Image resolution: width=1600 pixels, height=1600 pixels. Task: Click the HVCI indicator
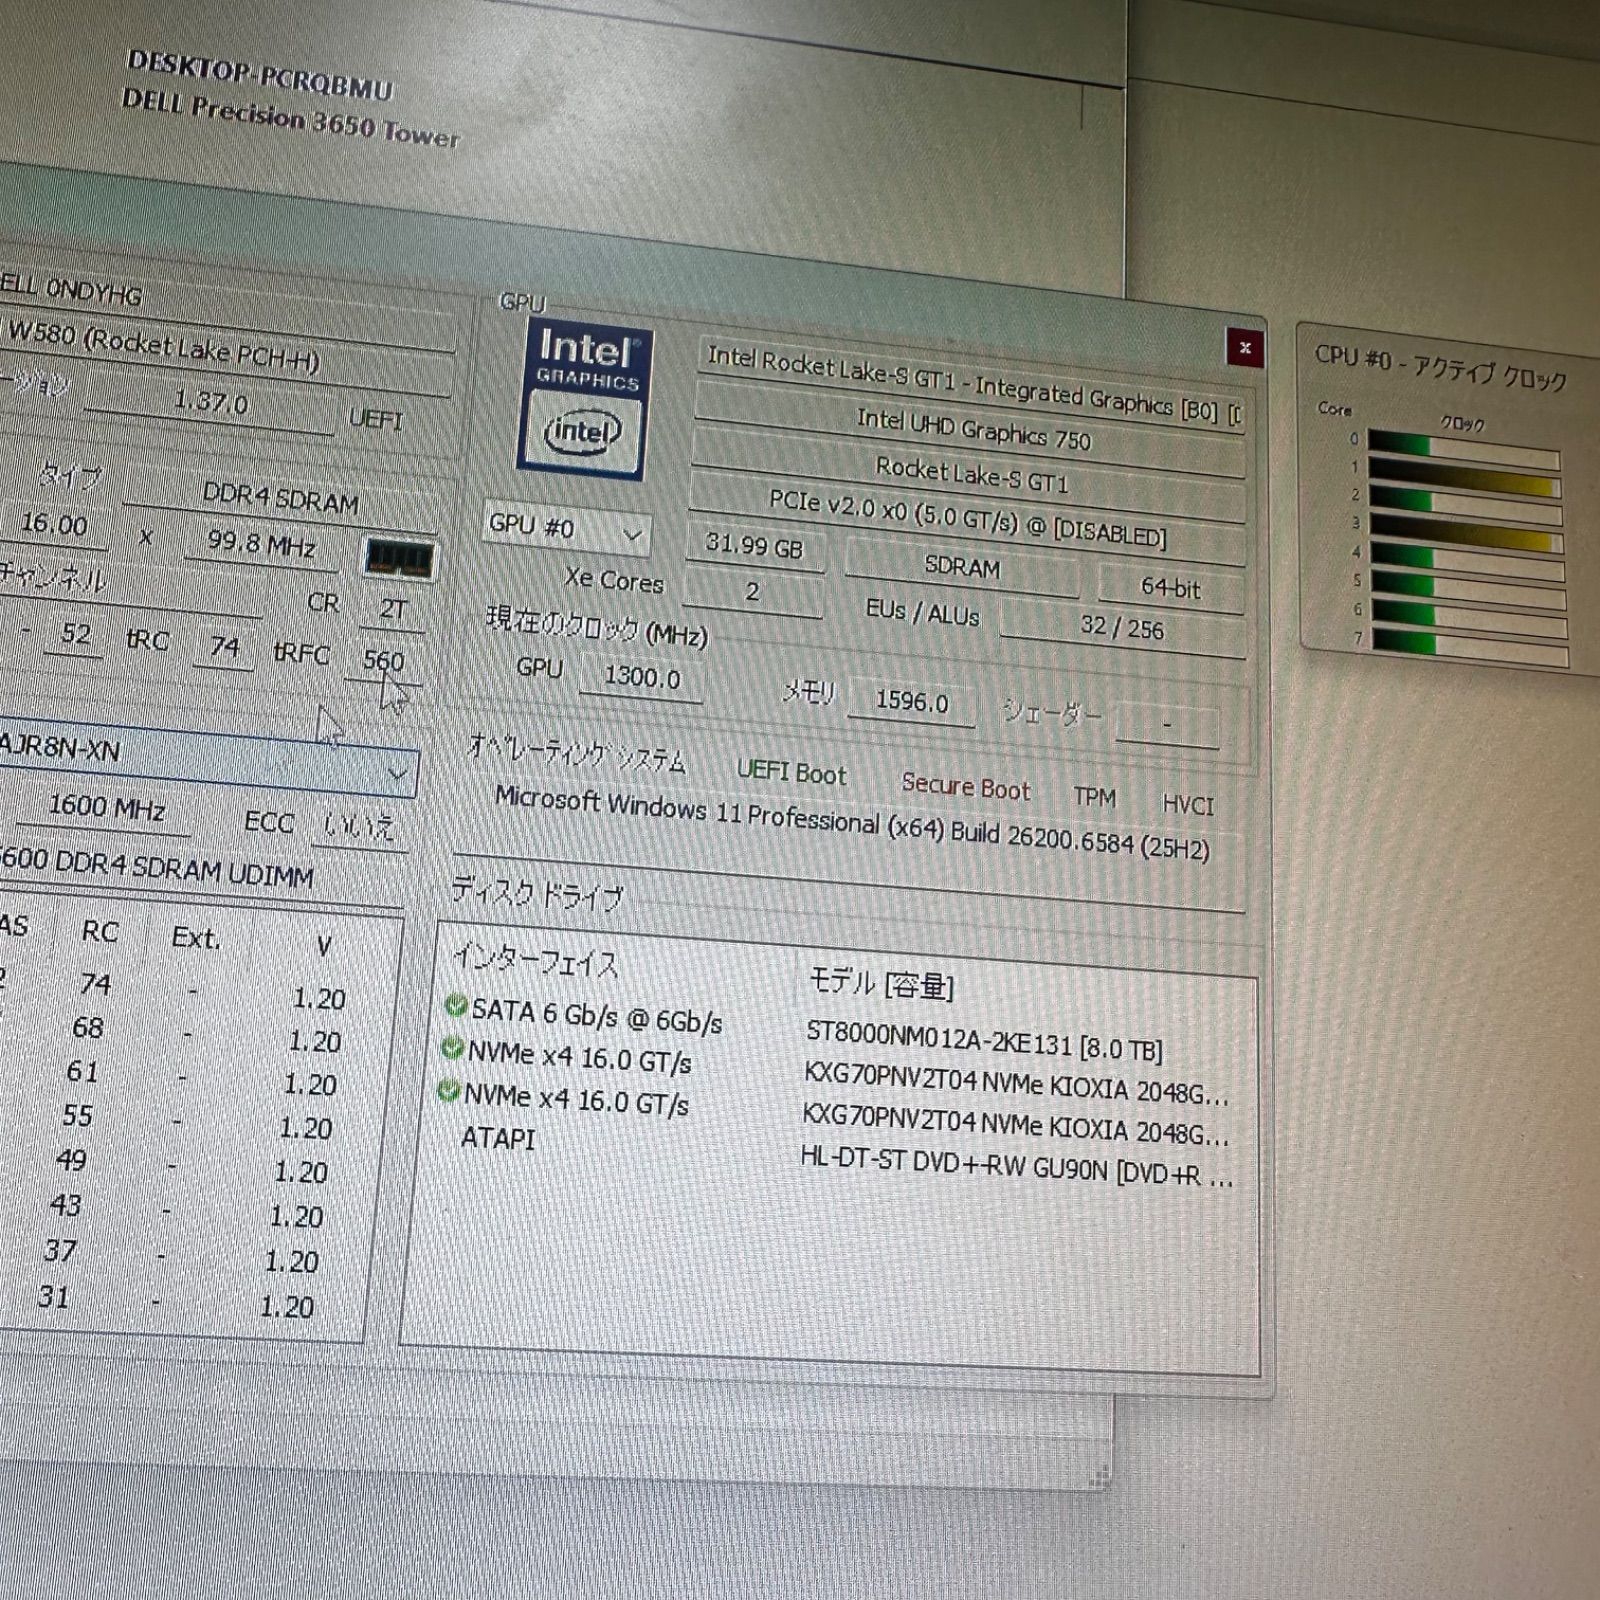coord(1189,805)
